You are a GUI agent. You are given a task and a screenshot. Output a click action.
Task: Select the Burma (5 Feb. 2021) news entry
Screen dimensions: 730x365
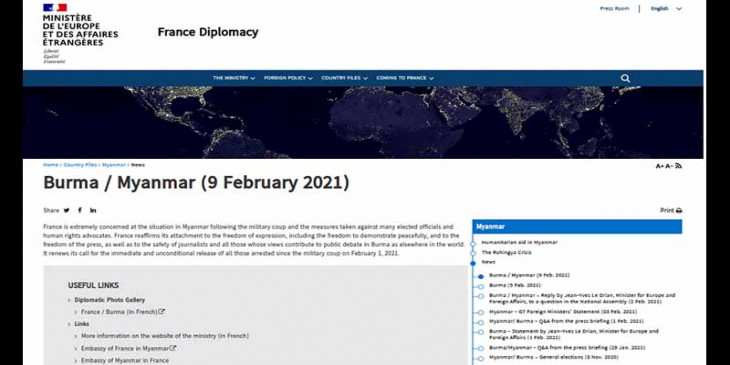pyautogui.click(x=515, y=285)
